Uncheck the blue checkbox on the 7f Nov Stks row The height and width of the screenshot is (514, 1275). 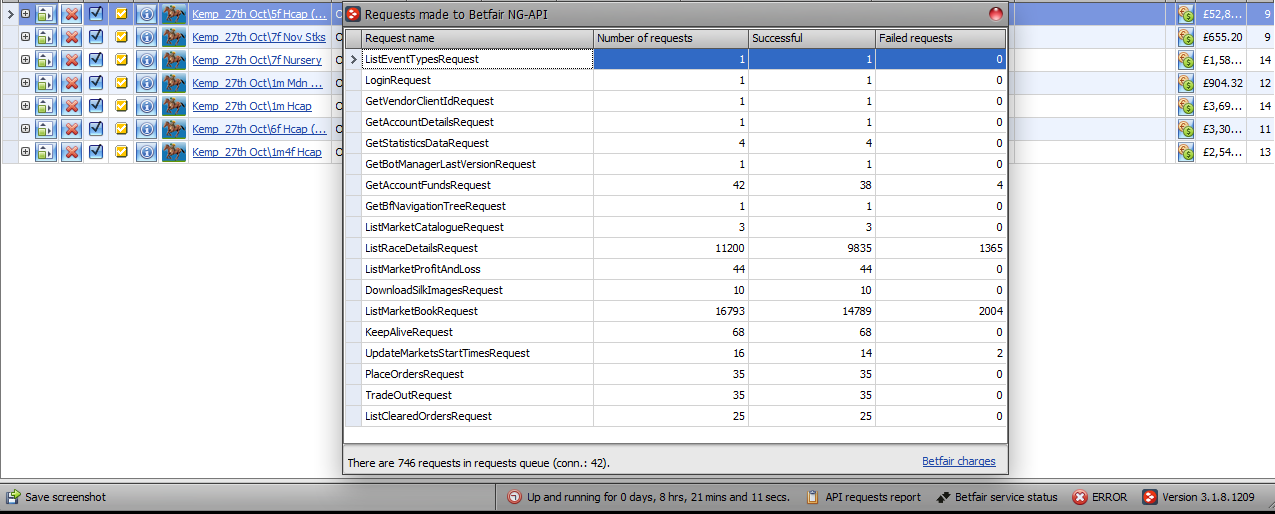[96, 37]
